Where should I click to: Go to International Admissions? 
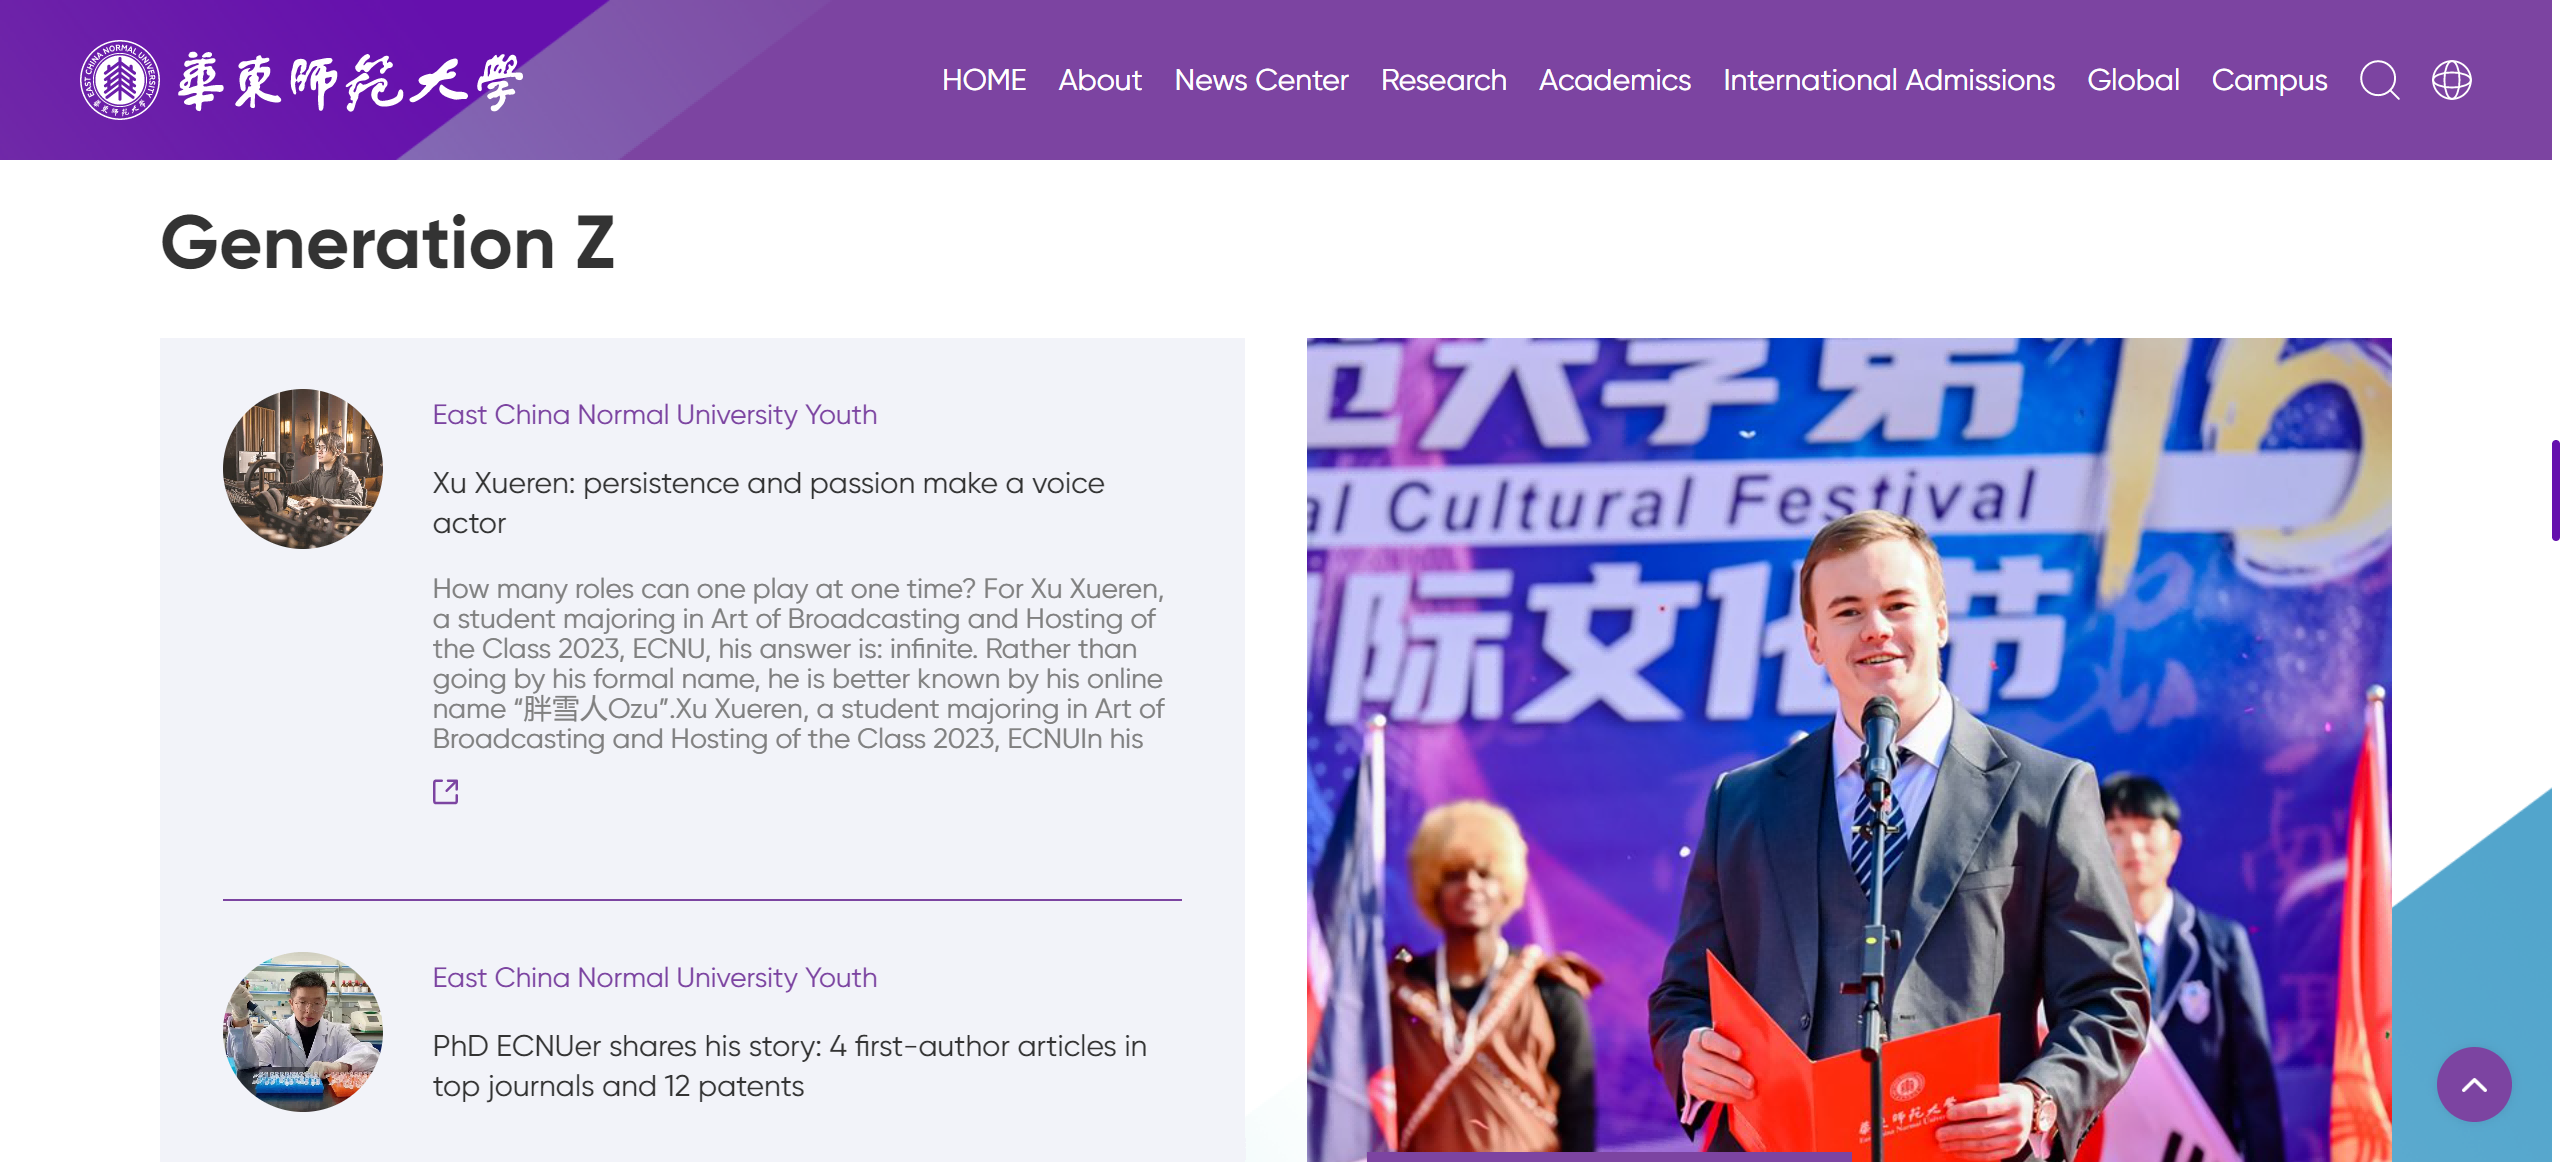pos(1888,80)
